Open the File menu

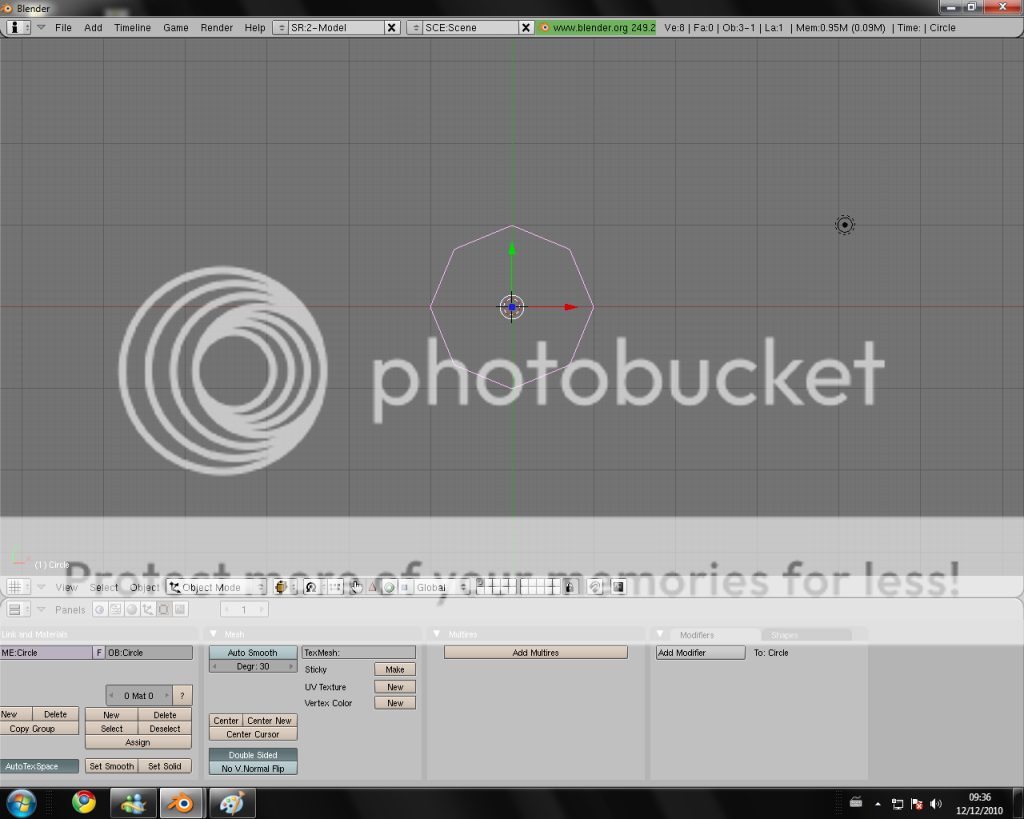(63, 27)
